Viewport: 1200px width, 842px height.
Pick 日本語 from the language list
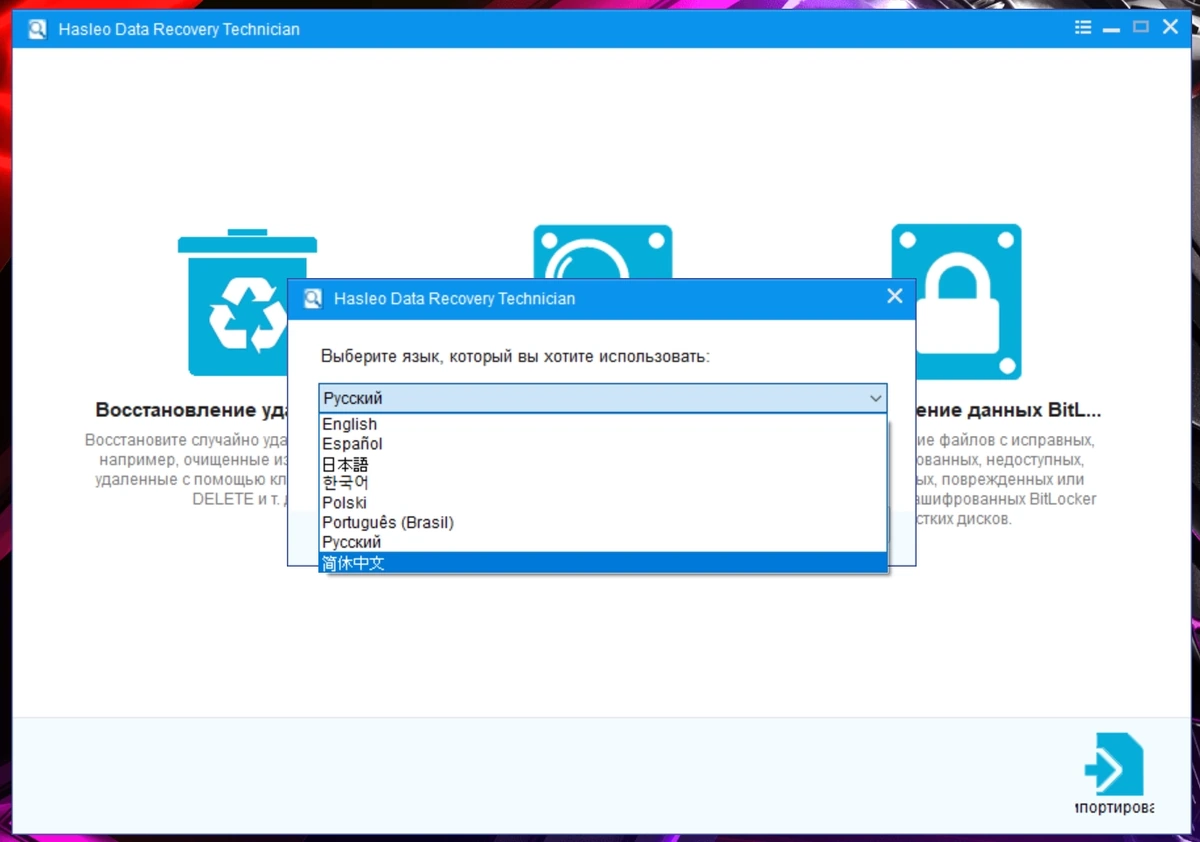point(603,464)
